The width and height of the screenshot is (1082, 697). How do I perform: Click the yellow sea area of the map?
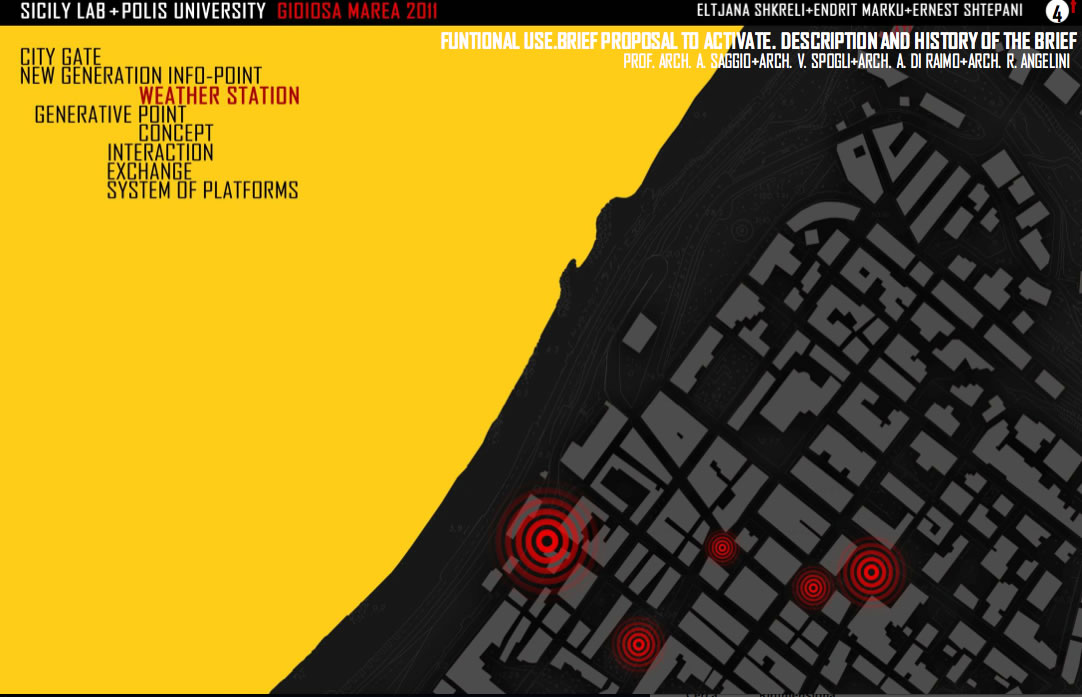250,400
